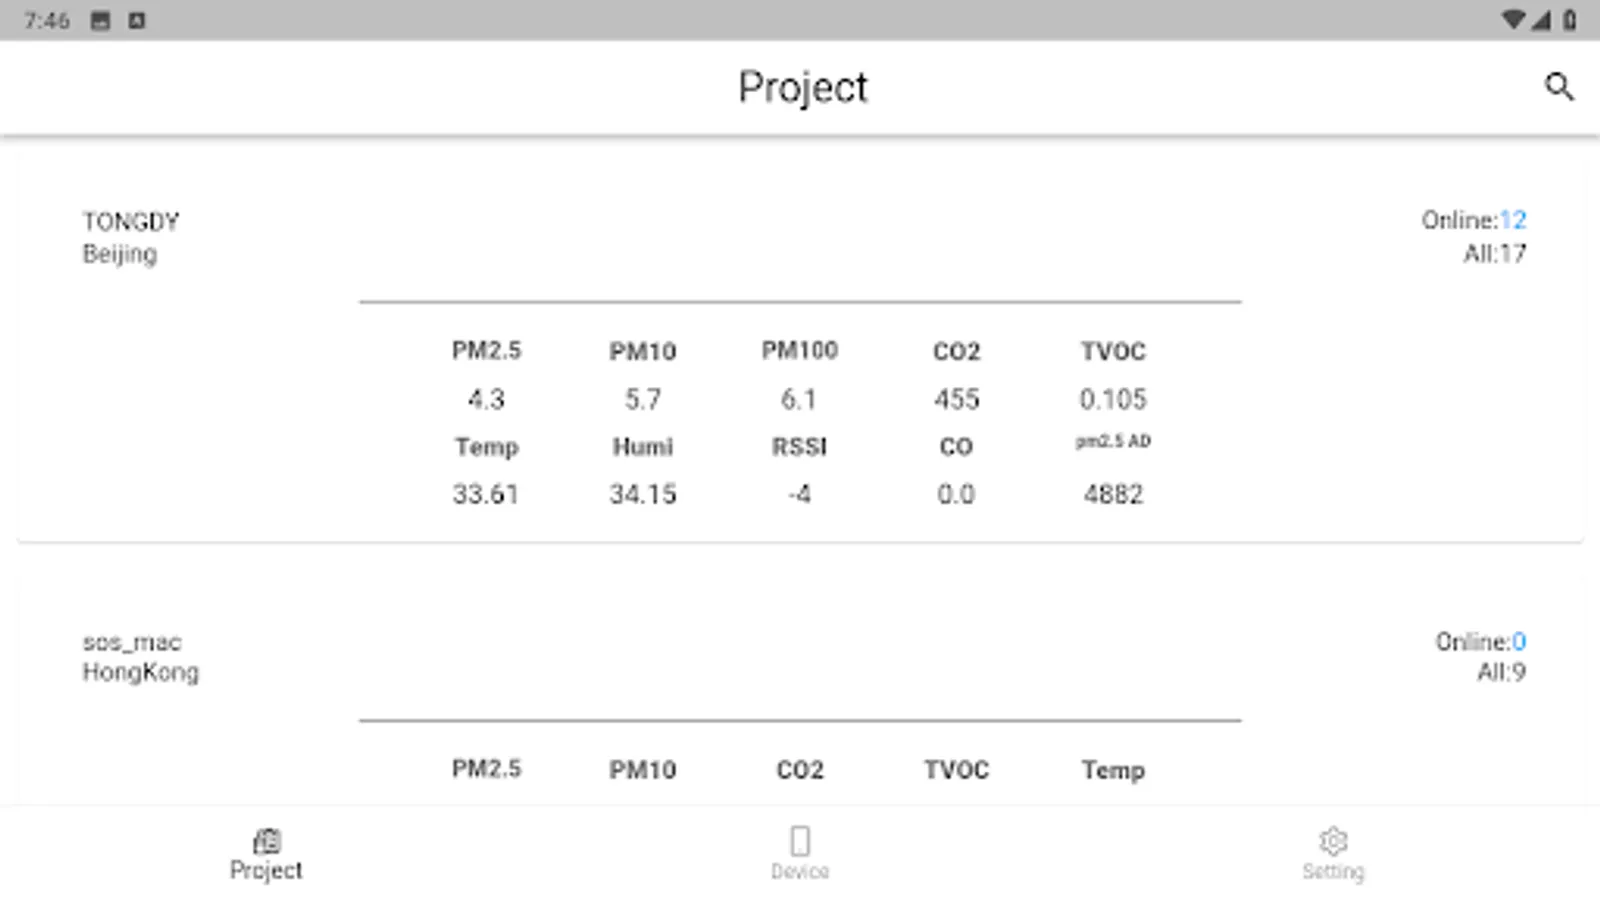This screenshot has height=900, width=1600.
Task: Tap the search magnifier icon
Action: point(1558,87)
